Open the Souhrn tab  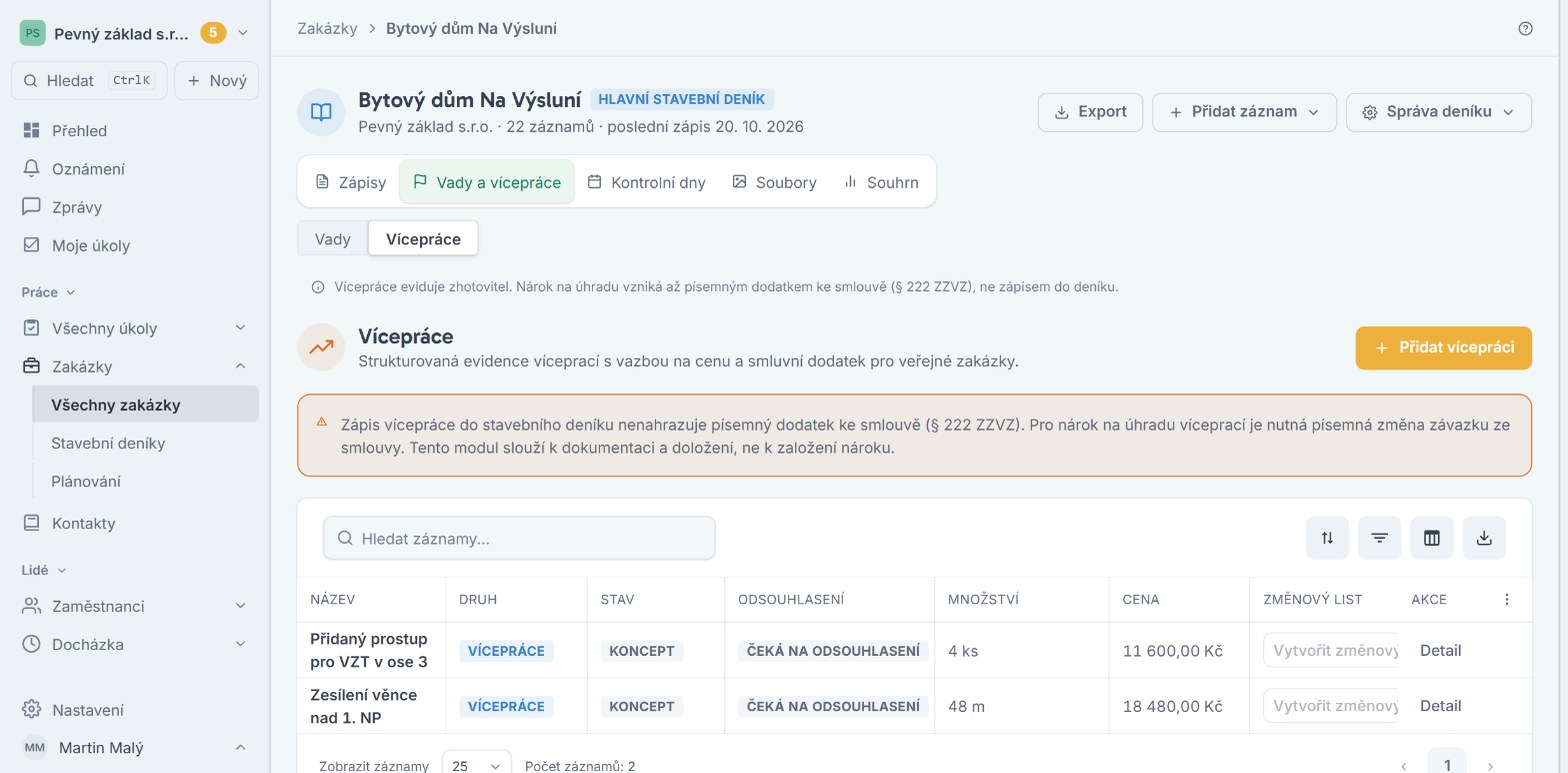[x=881, y=182]
